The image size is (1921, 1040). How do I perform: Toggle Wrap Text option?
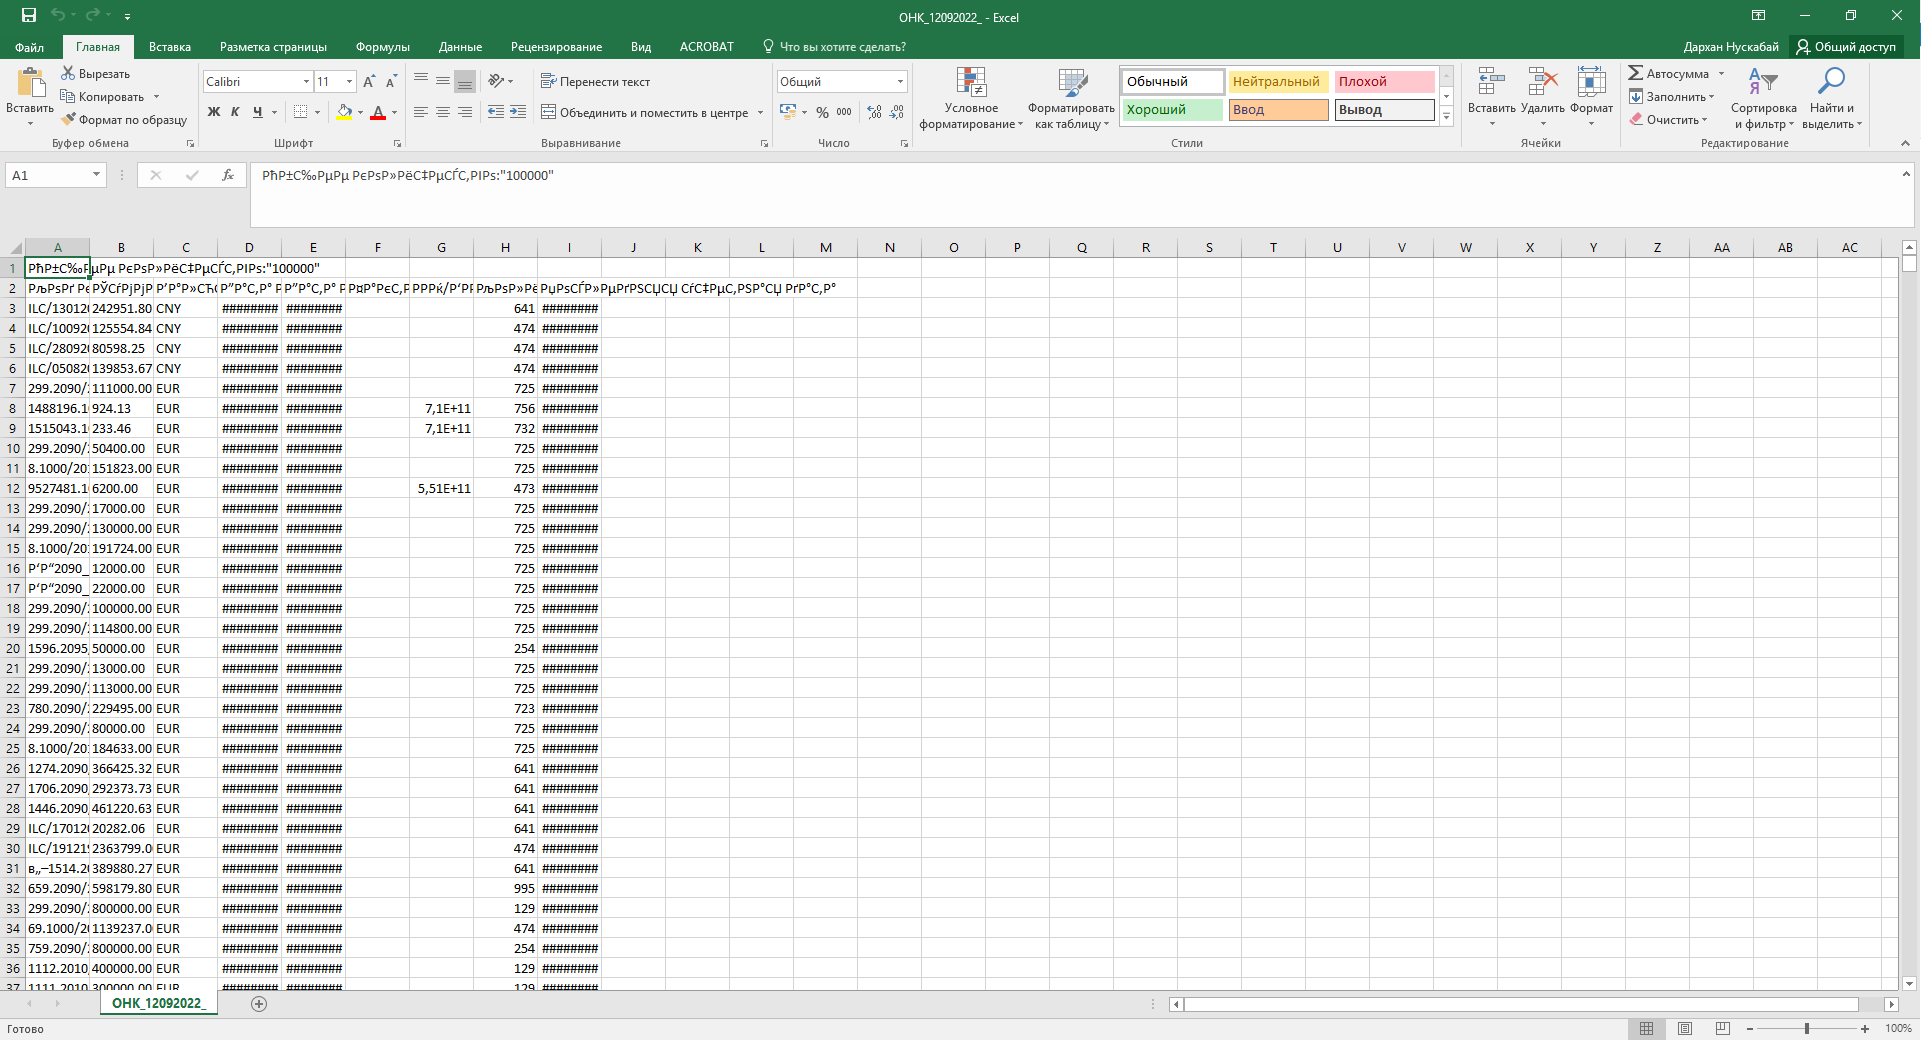coord(595,82)
